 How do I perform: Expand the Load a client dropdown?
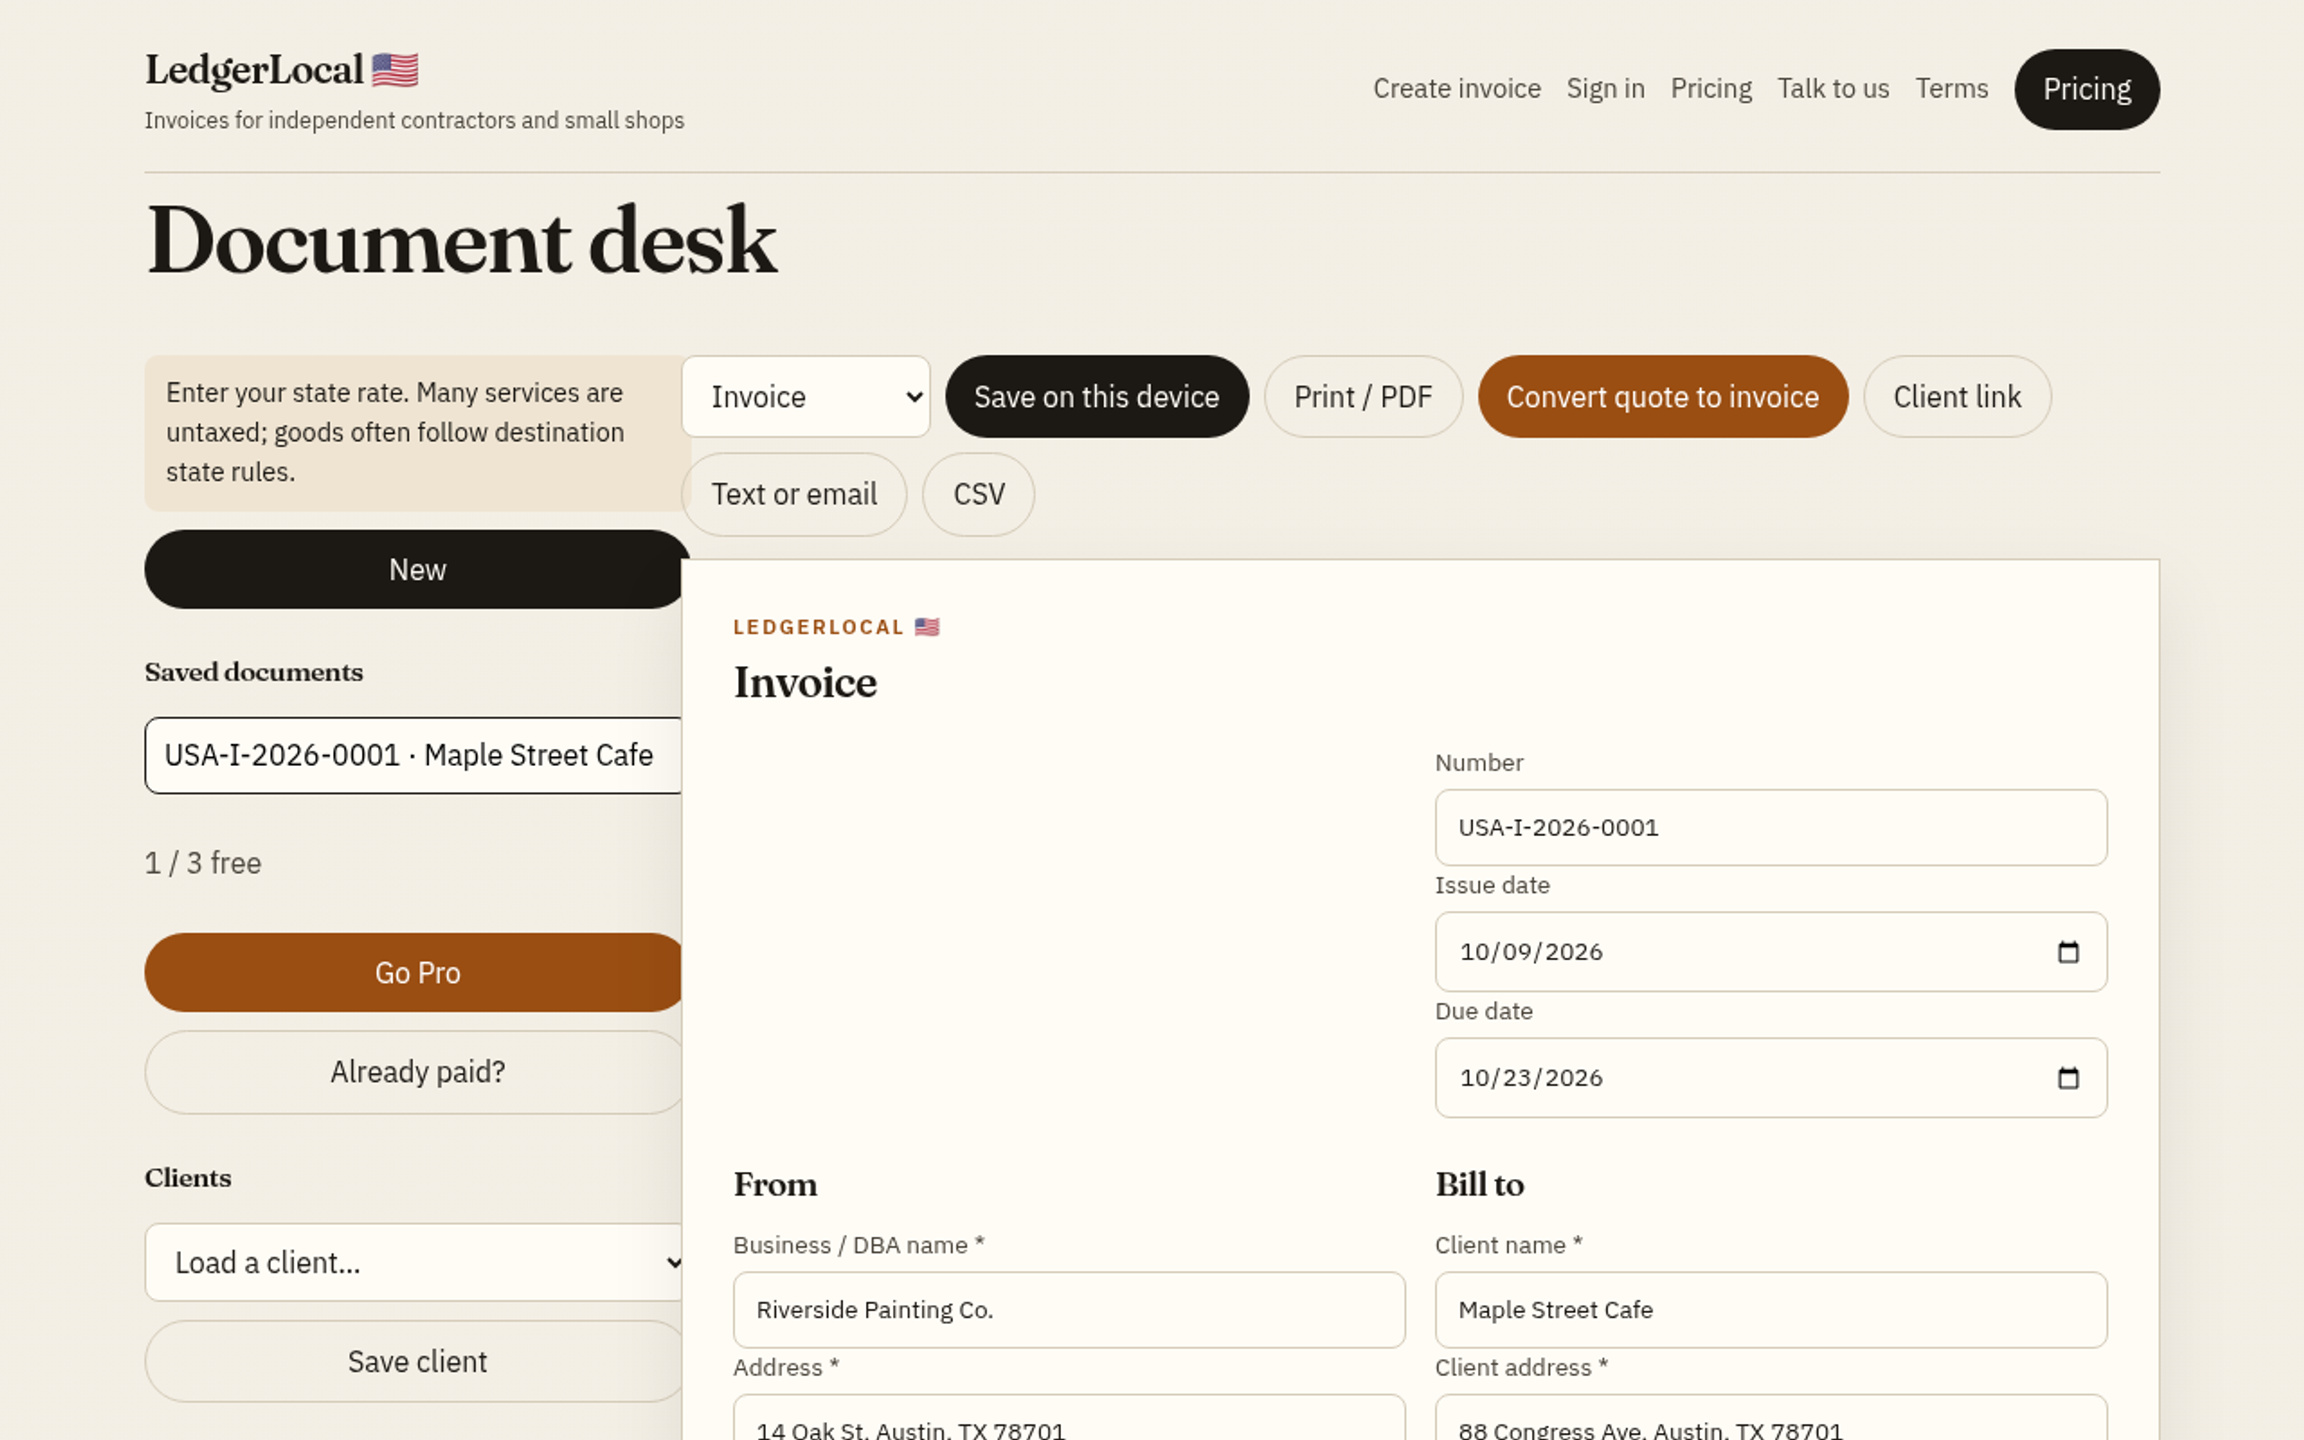tap(413, 1263)
